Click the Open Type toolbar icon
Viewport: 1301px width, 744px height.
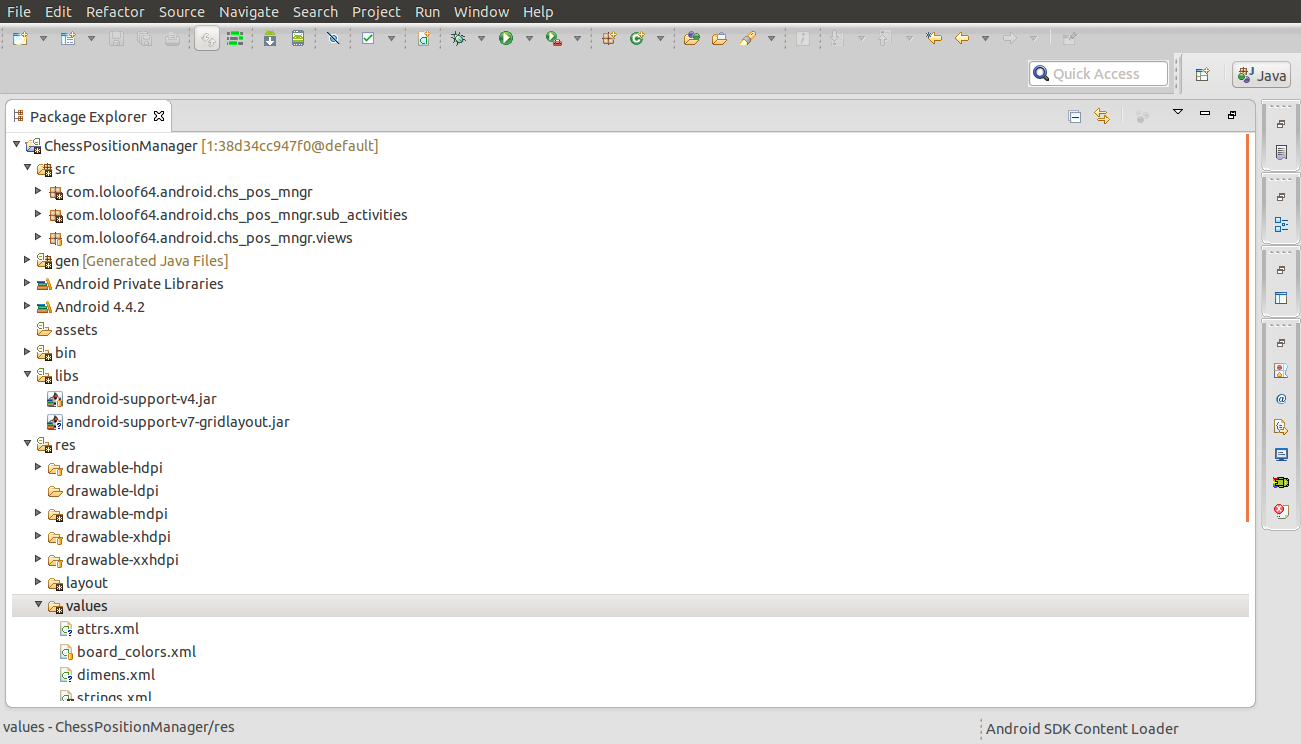point(691,39)
